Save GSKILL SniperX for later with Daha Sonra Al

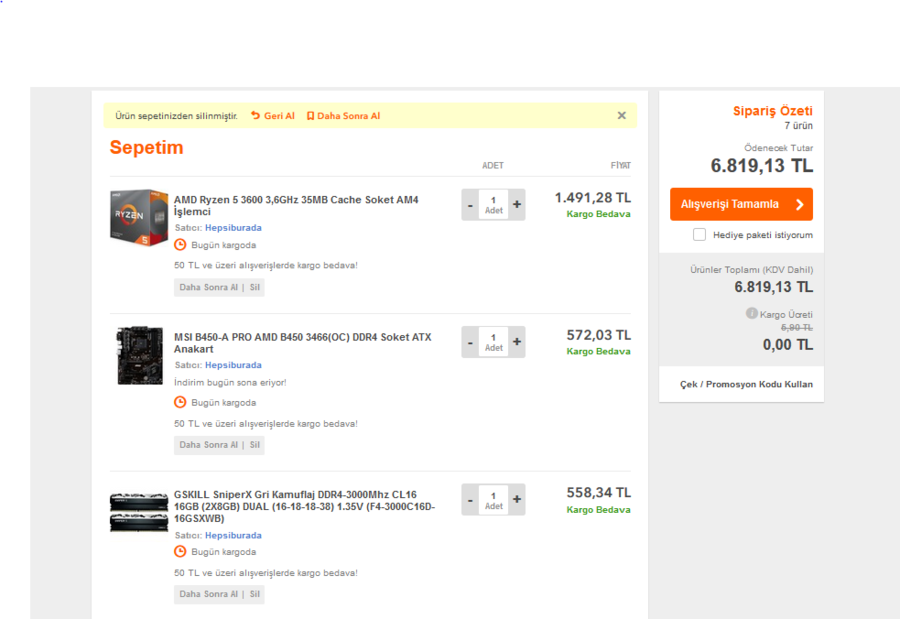[208, 594]
